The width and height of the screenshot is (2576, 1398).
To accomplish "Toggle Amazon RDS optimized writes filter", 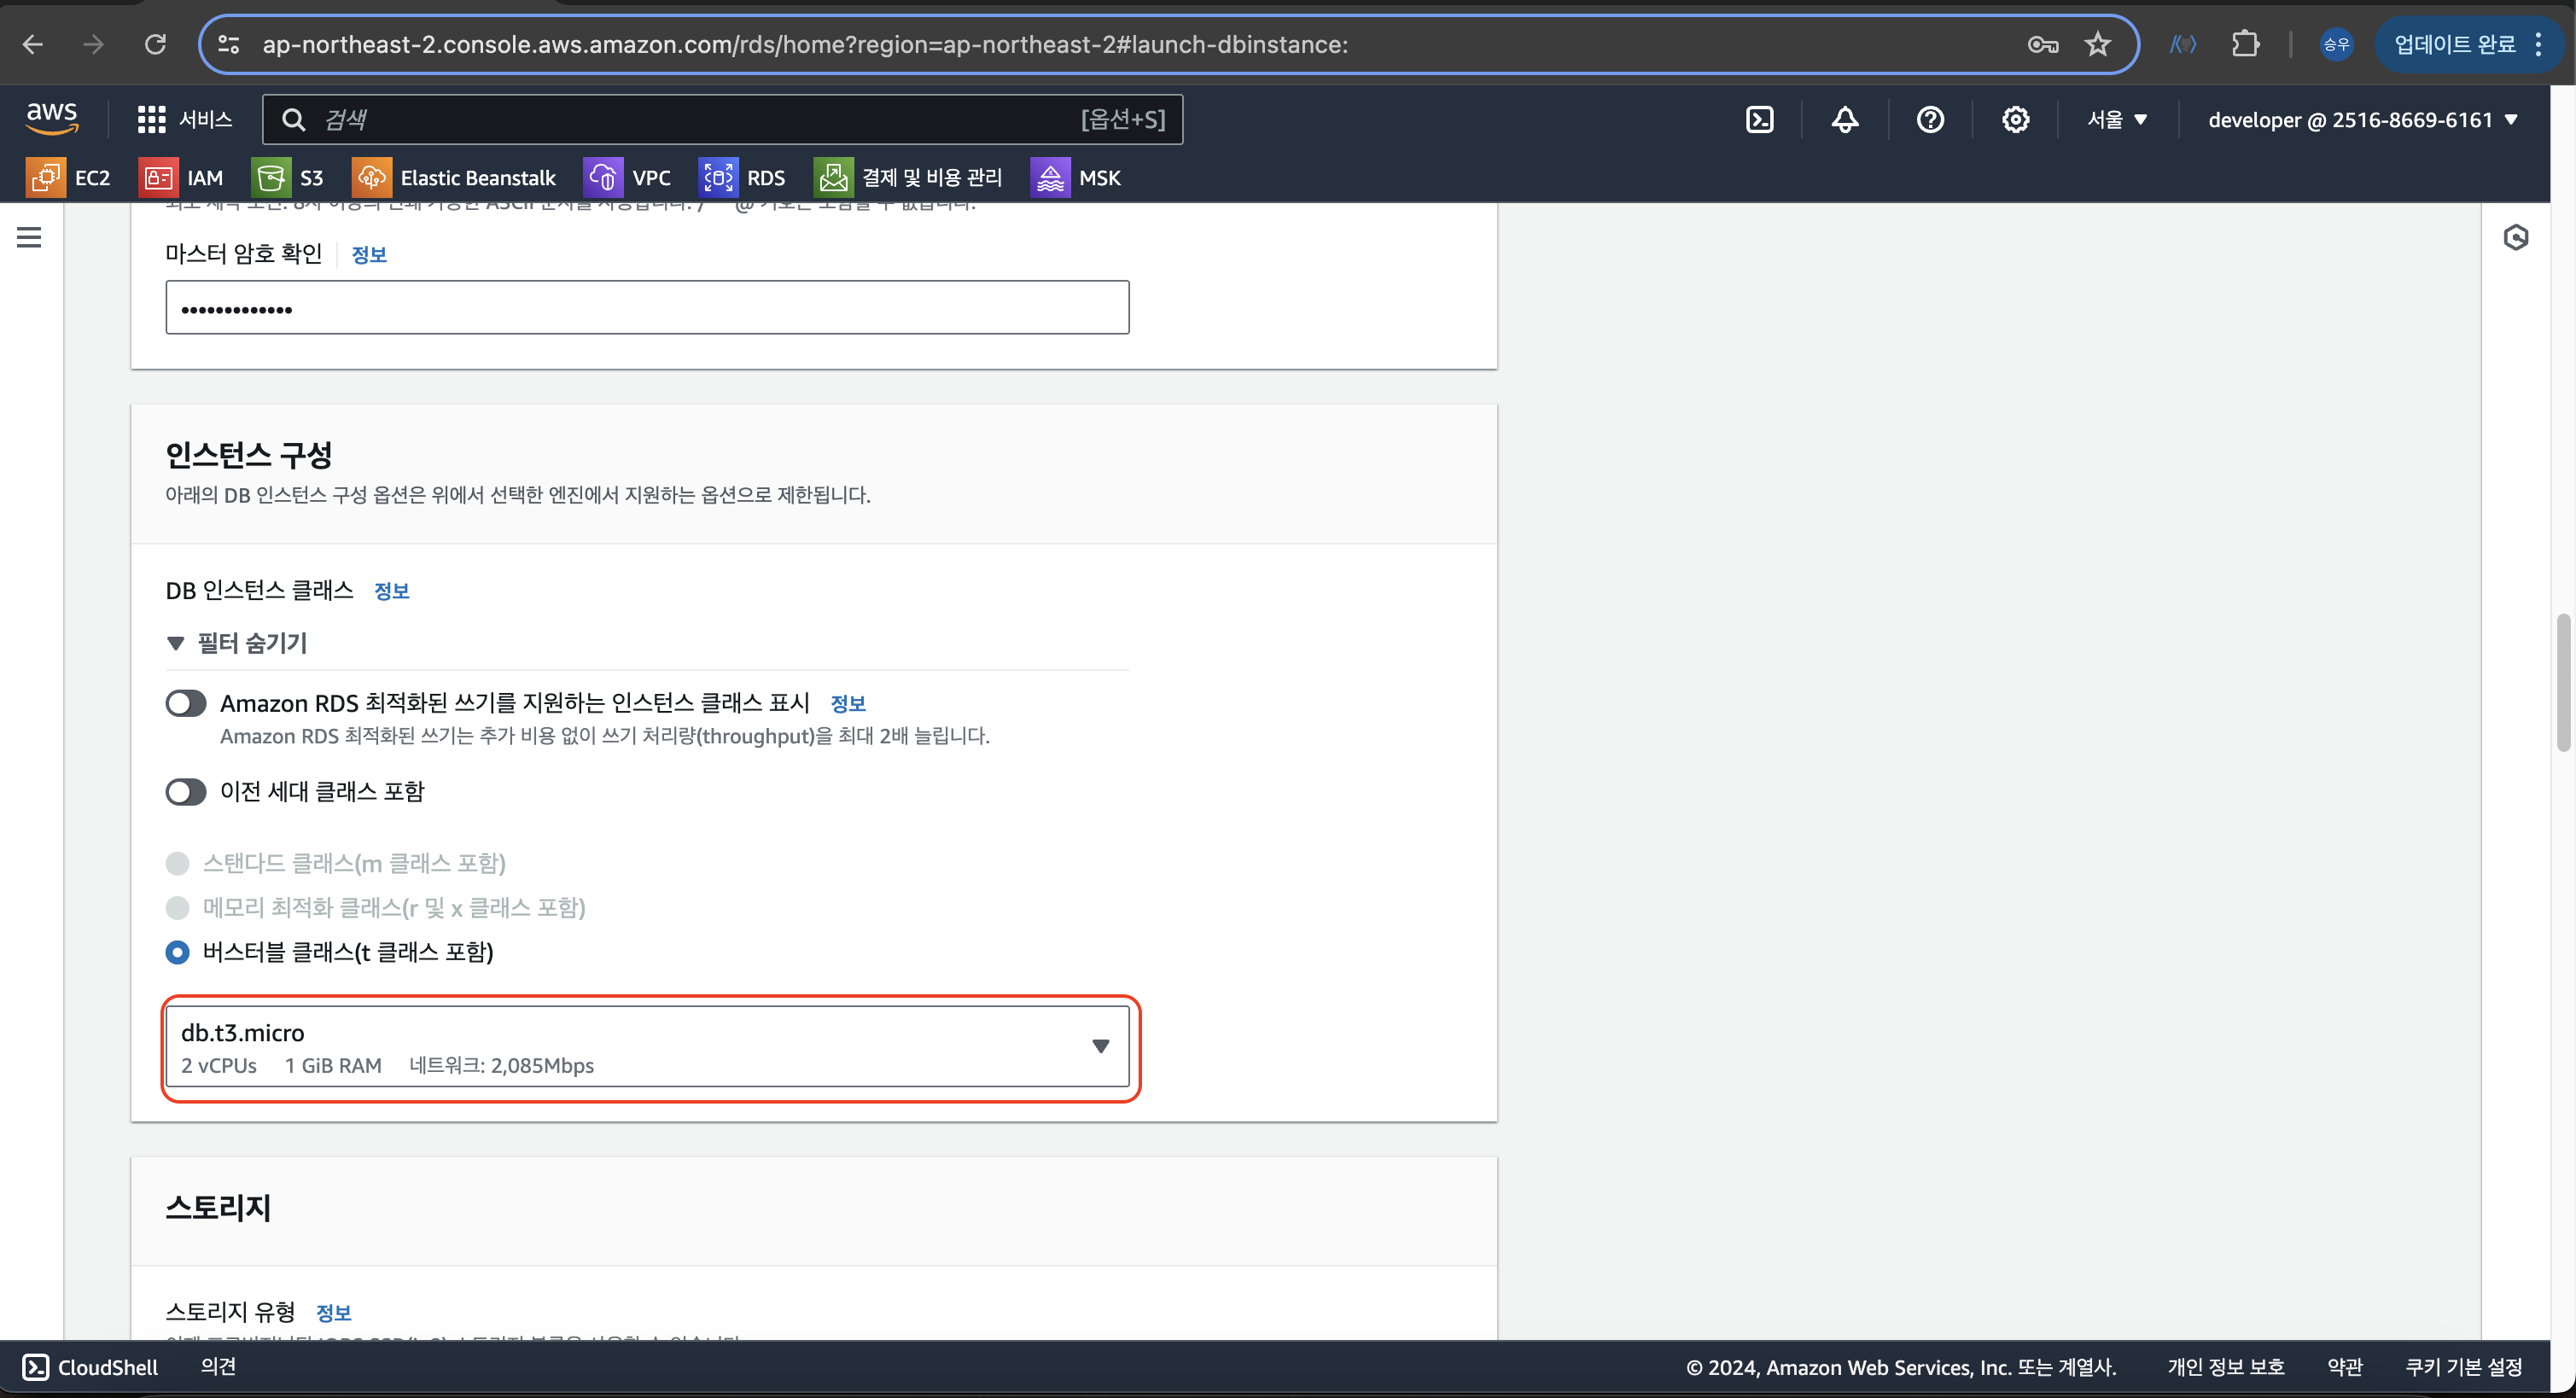I will click(186, 703).
